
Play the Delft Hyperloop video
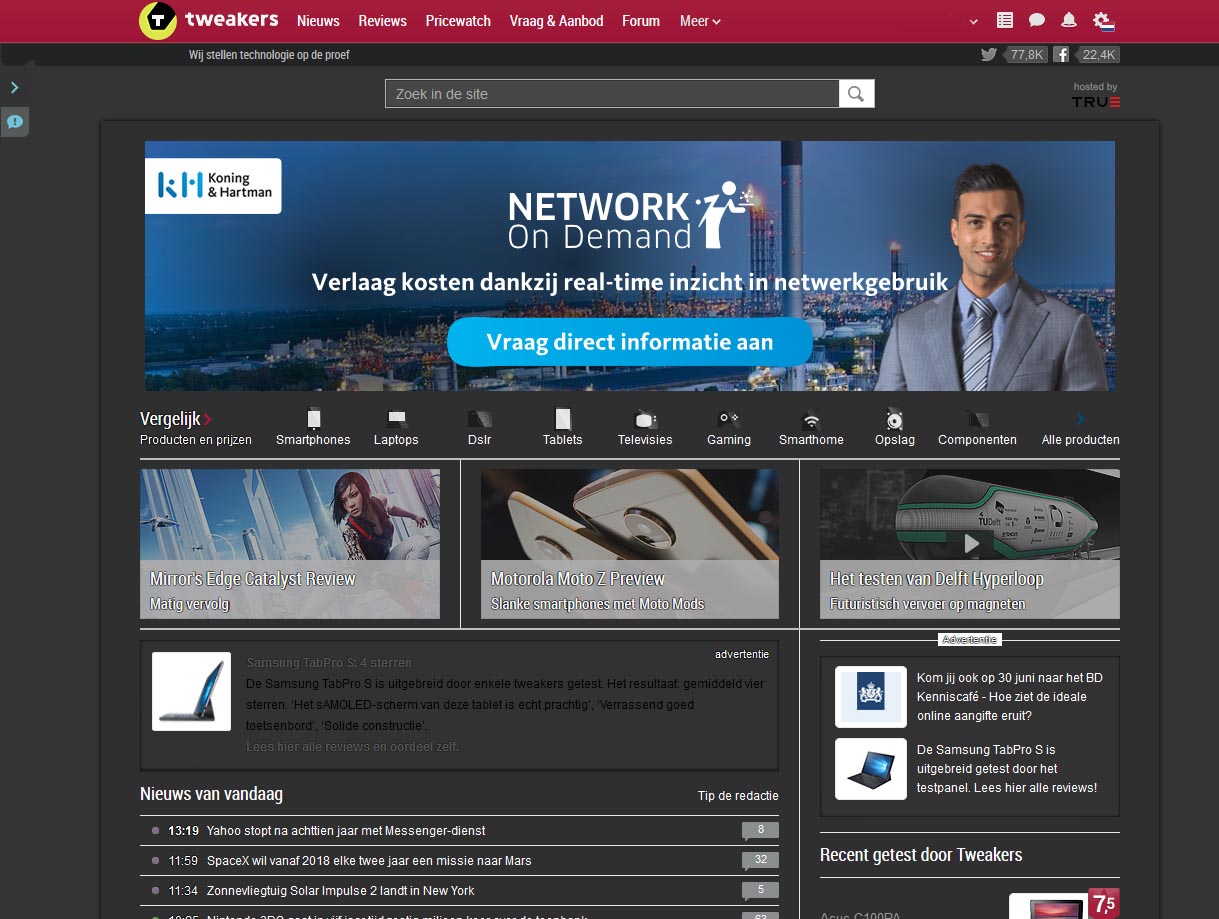(x=971, y=543)
